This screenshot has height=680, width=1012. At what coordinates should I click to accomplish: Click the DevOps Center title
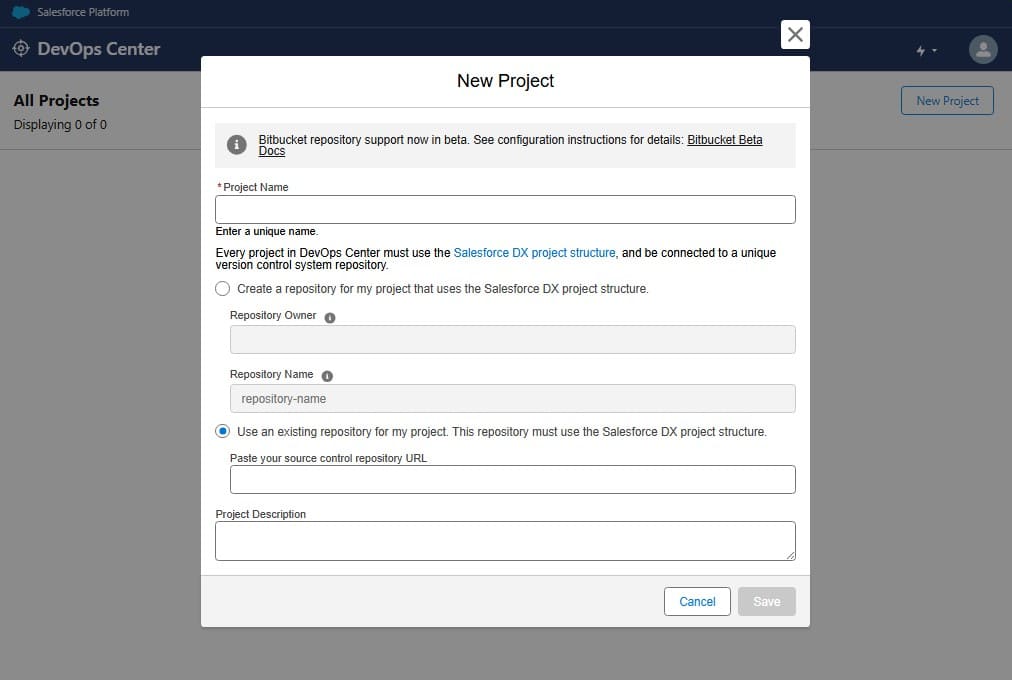point(99,49)
